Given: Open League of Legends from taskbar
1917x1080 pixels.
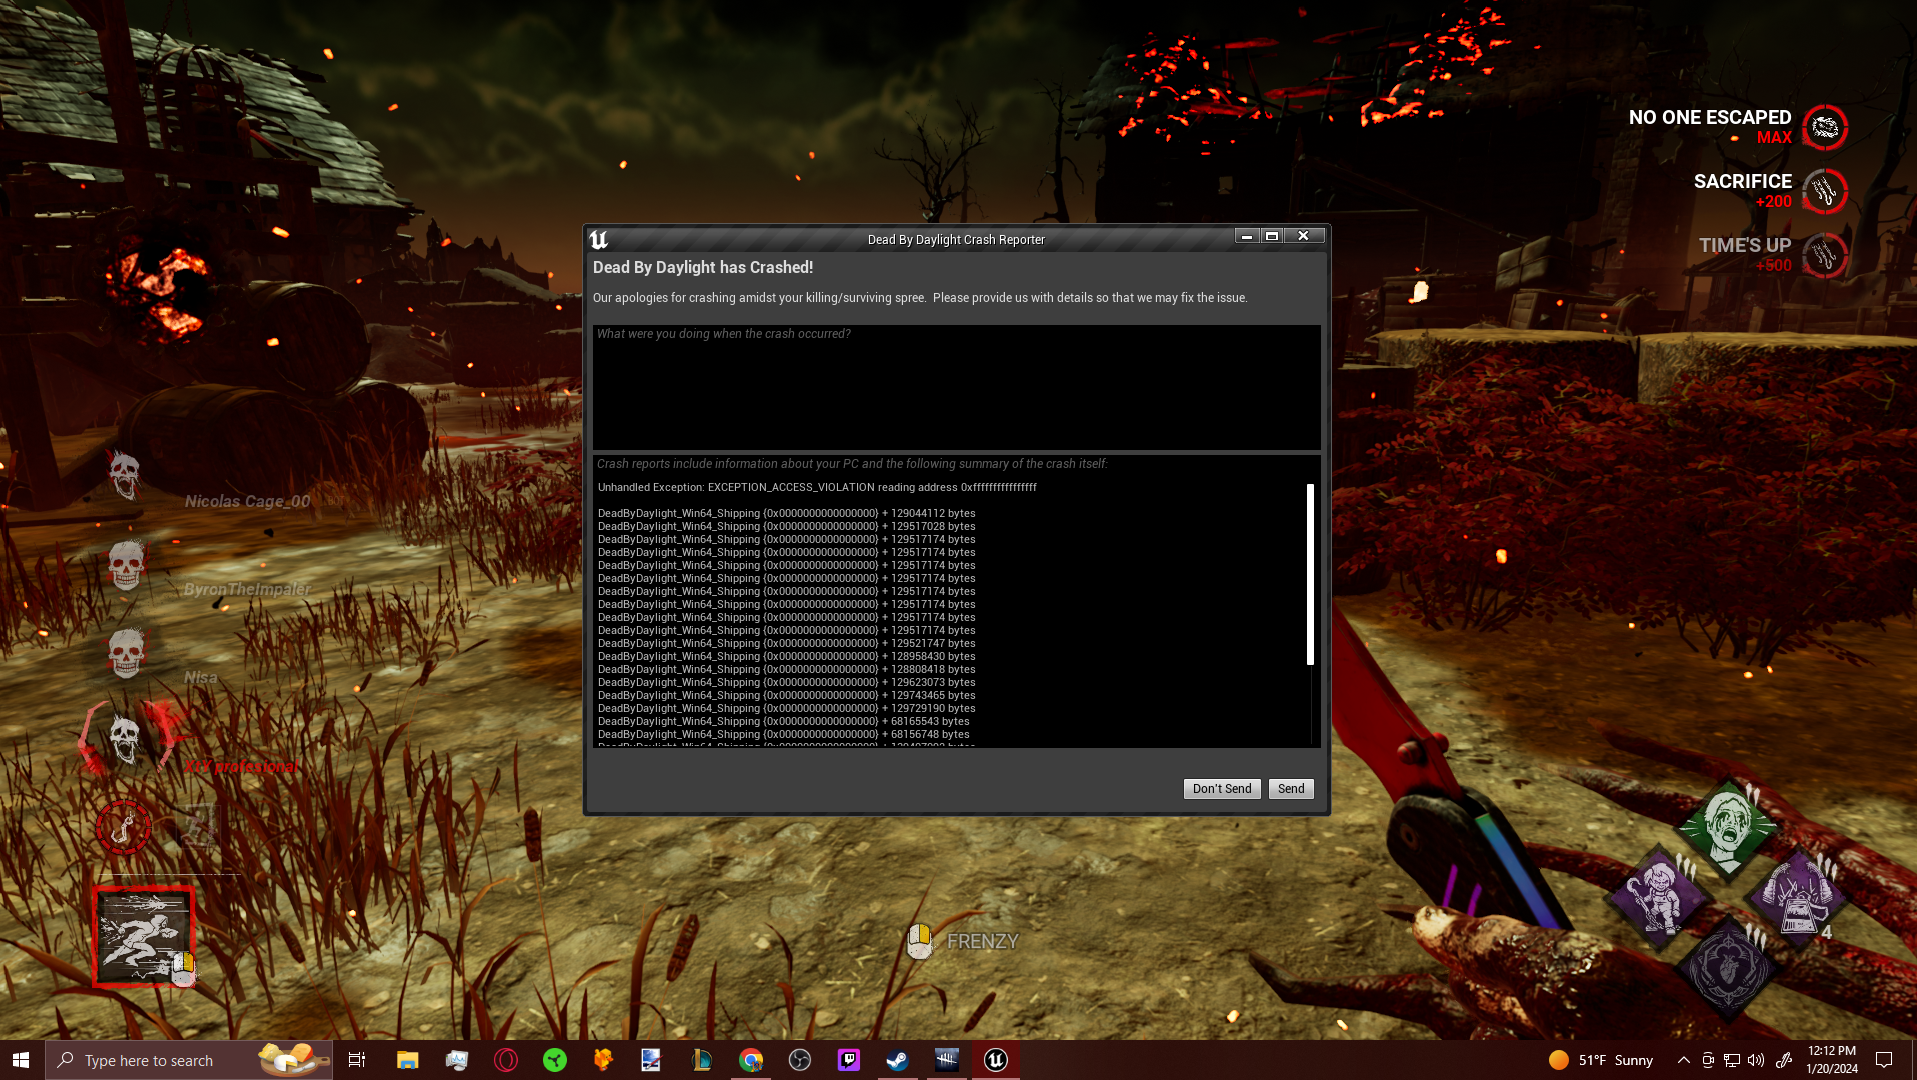Looking at the screenshot, I should [701, 1060].
